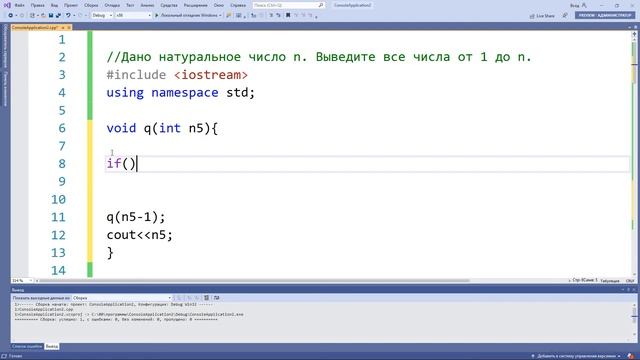The height and width of the screenshot is (360, 640).
Task: Click the feedback icon beside Live Share
Action: pyautogui.click(x=565, y=16)
